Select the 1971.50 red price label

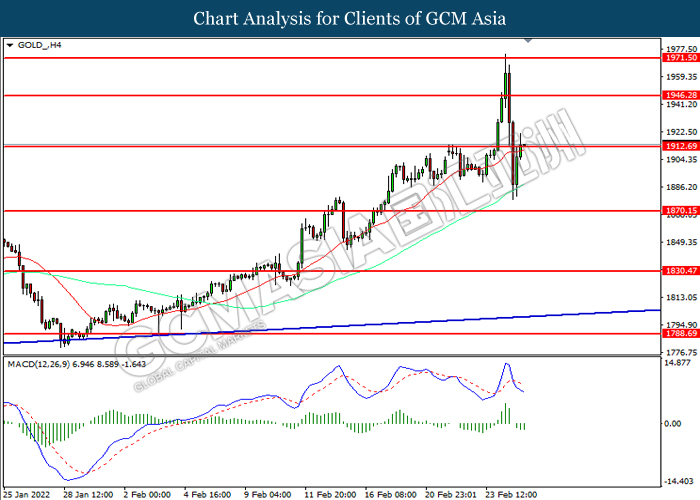(x=681, y=58)
